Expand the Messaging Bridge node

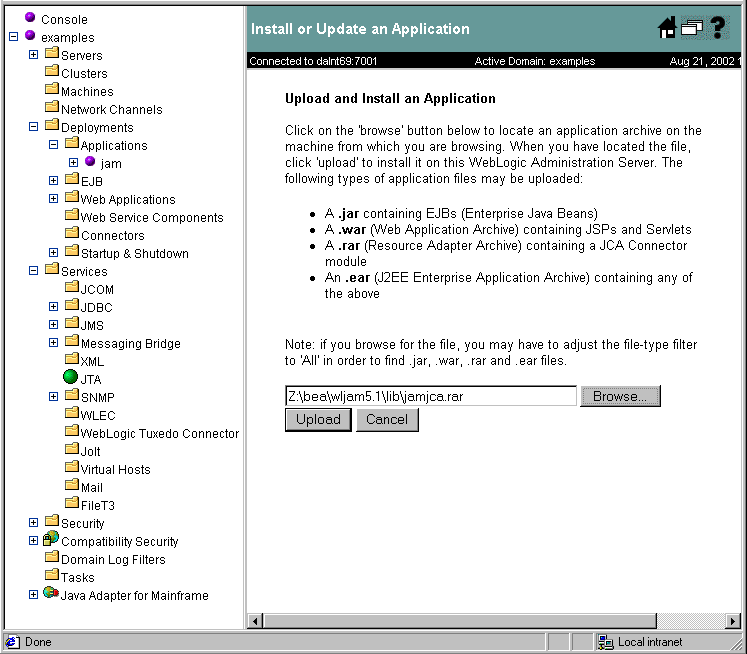tap(53, 342)
